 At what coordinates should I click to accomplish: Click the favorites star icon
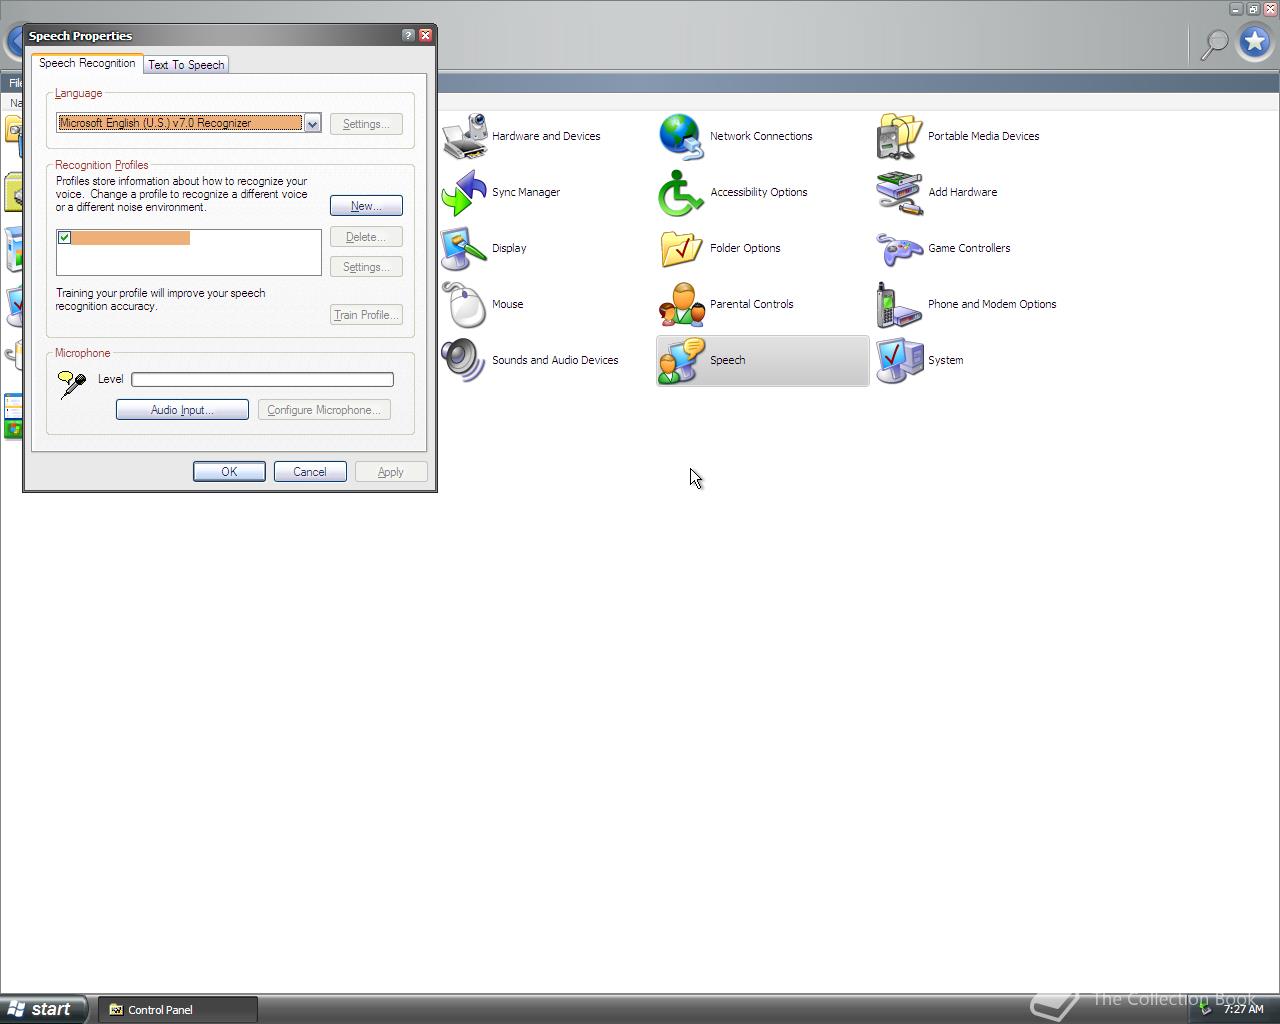click(1255, 43)
